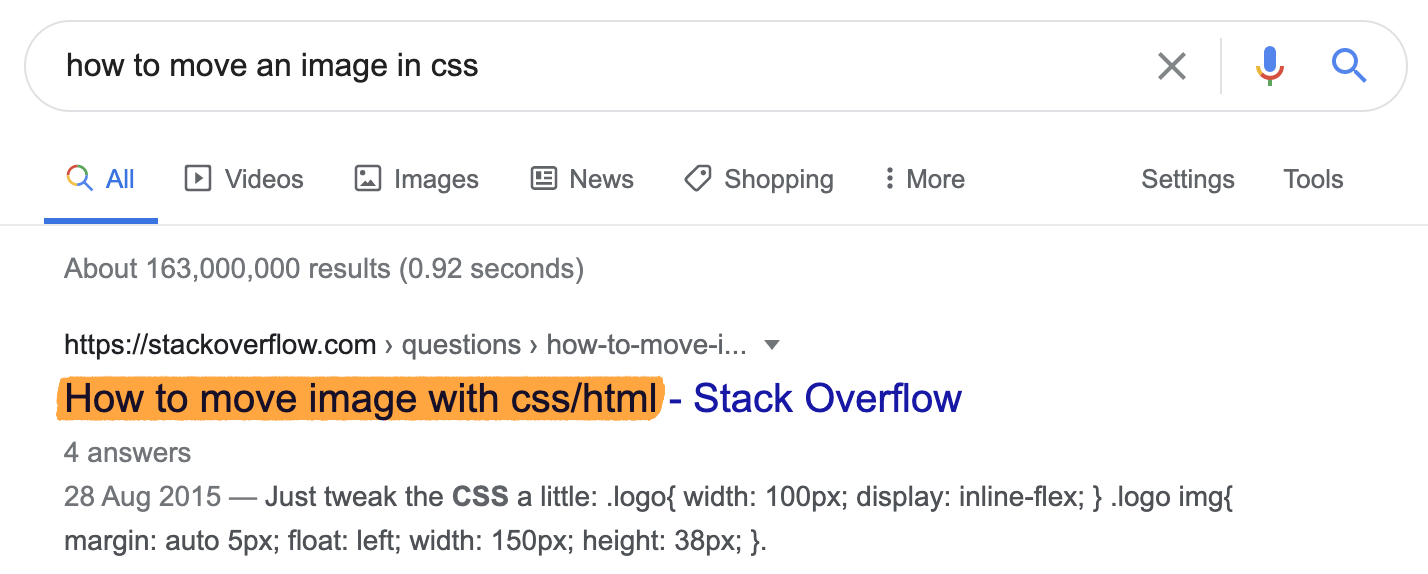Start voice search with the microphone icon
The height and width of the screenshot is (574, 1428).
pyautogui.click(x=1269, y=67)
